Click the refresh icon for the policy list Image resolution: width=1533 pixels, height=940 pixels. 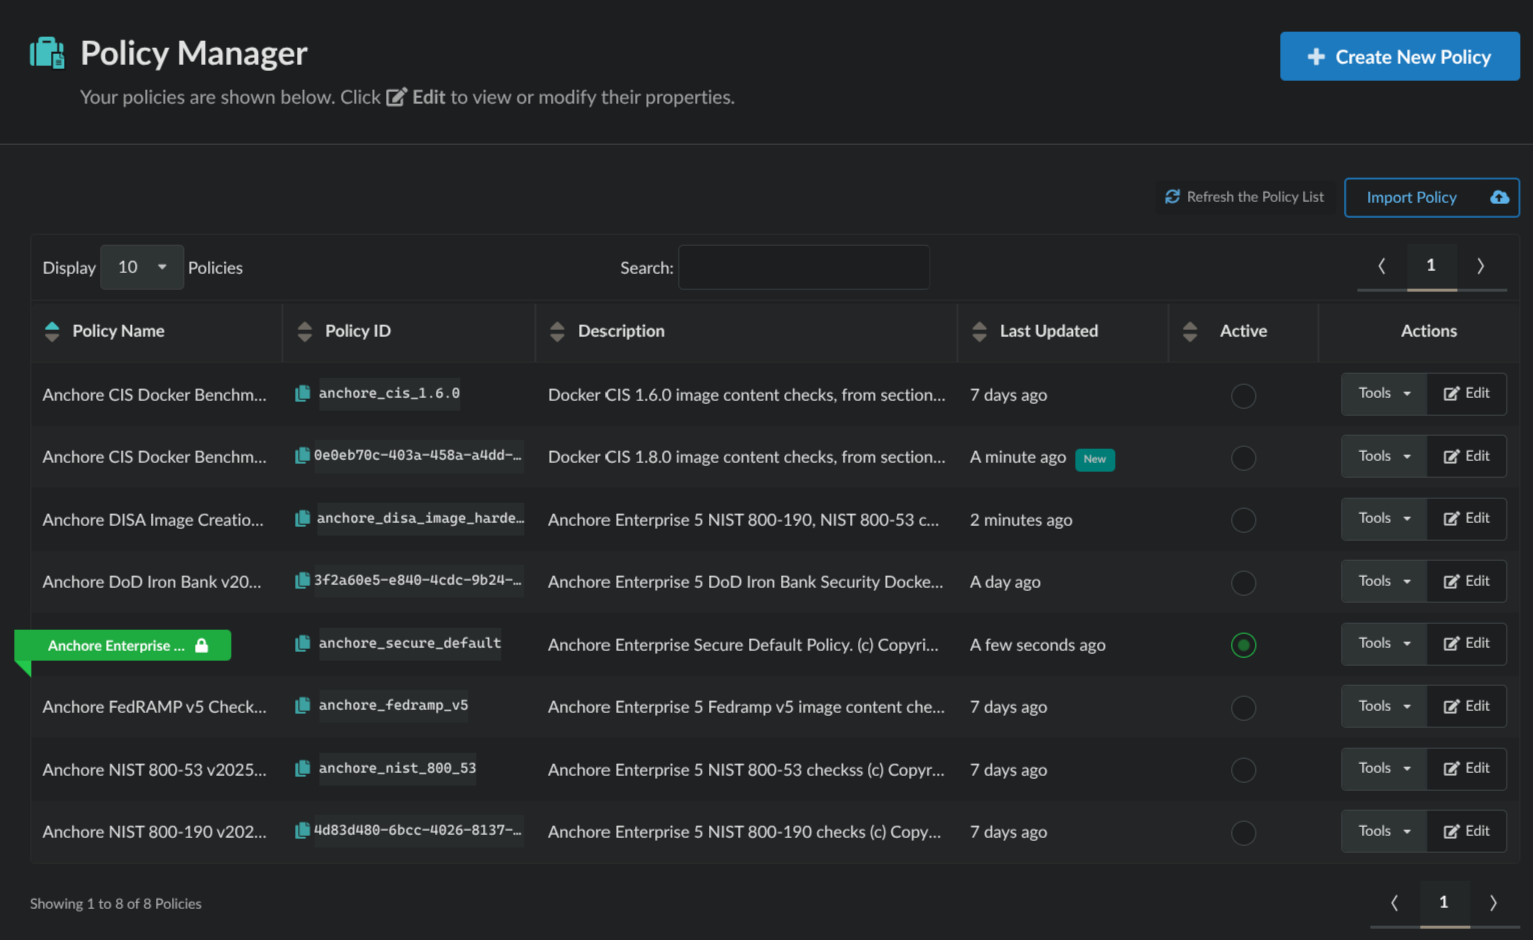click(1172, 197)
